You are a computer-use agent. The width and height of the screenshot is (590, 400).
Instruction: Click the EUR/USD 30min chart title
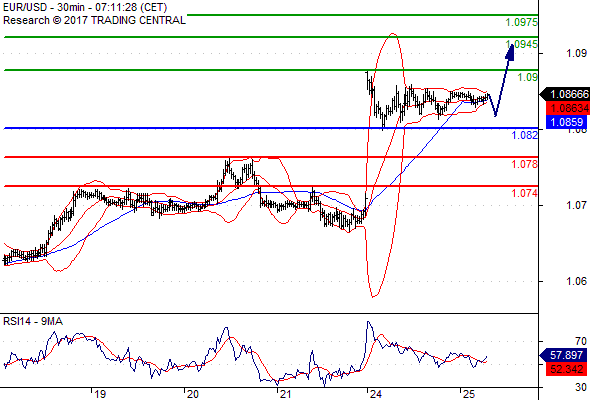tap(85, 7)
